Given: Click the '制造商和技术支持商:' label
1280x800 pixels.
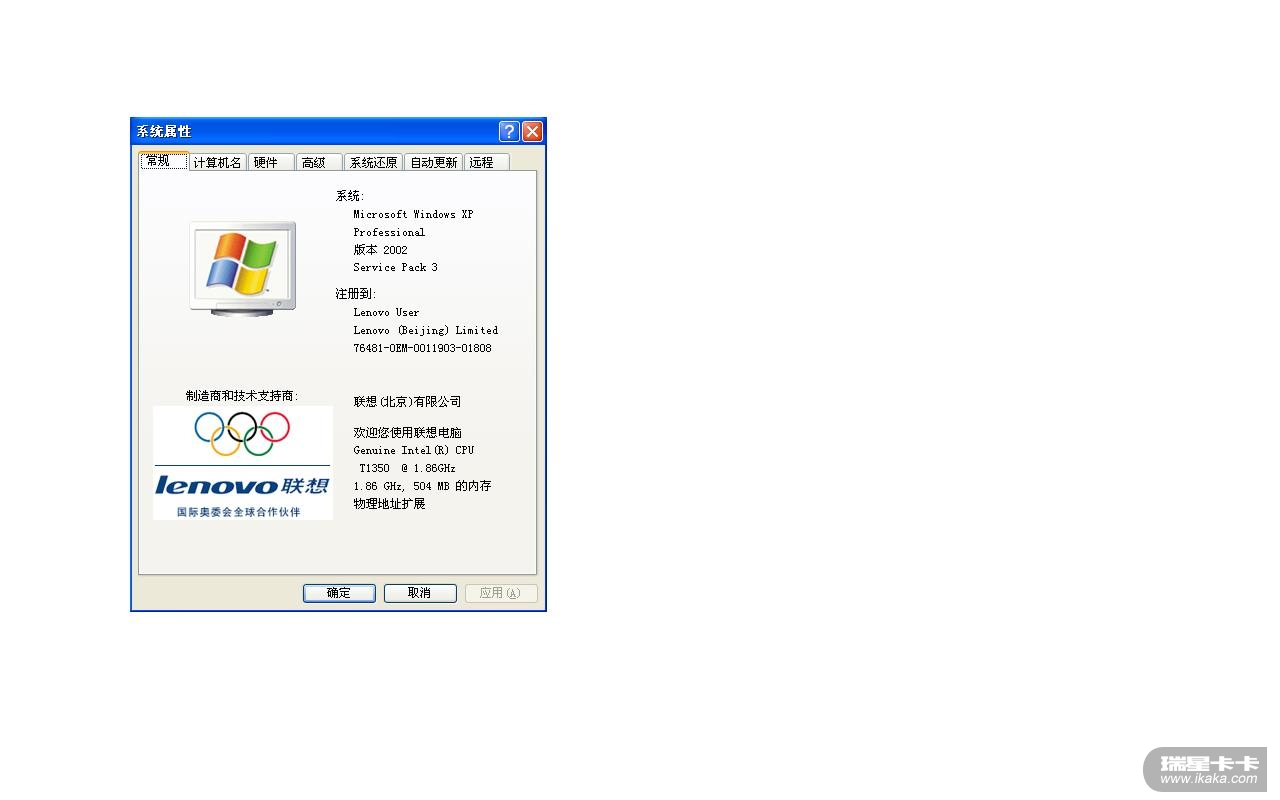Looking at the screenshot, I should [x=242, y=396].
